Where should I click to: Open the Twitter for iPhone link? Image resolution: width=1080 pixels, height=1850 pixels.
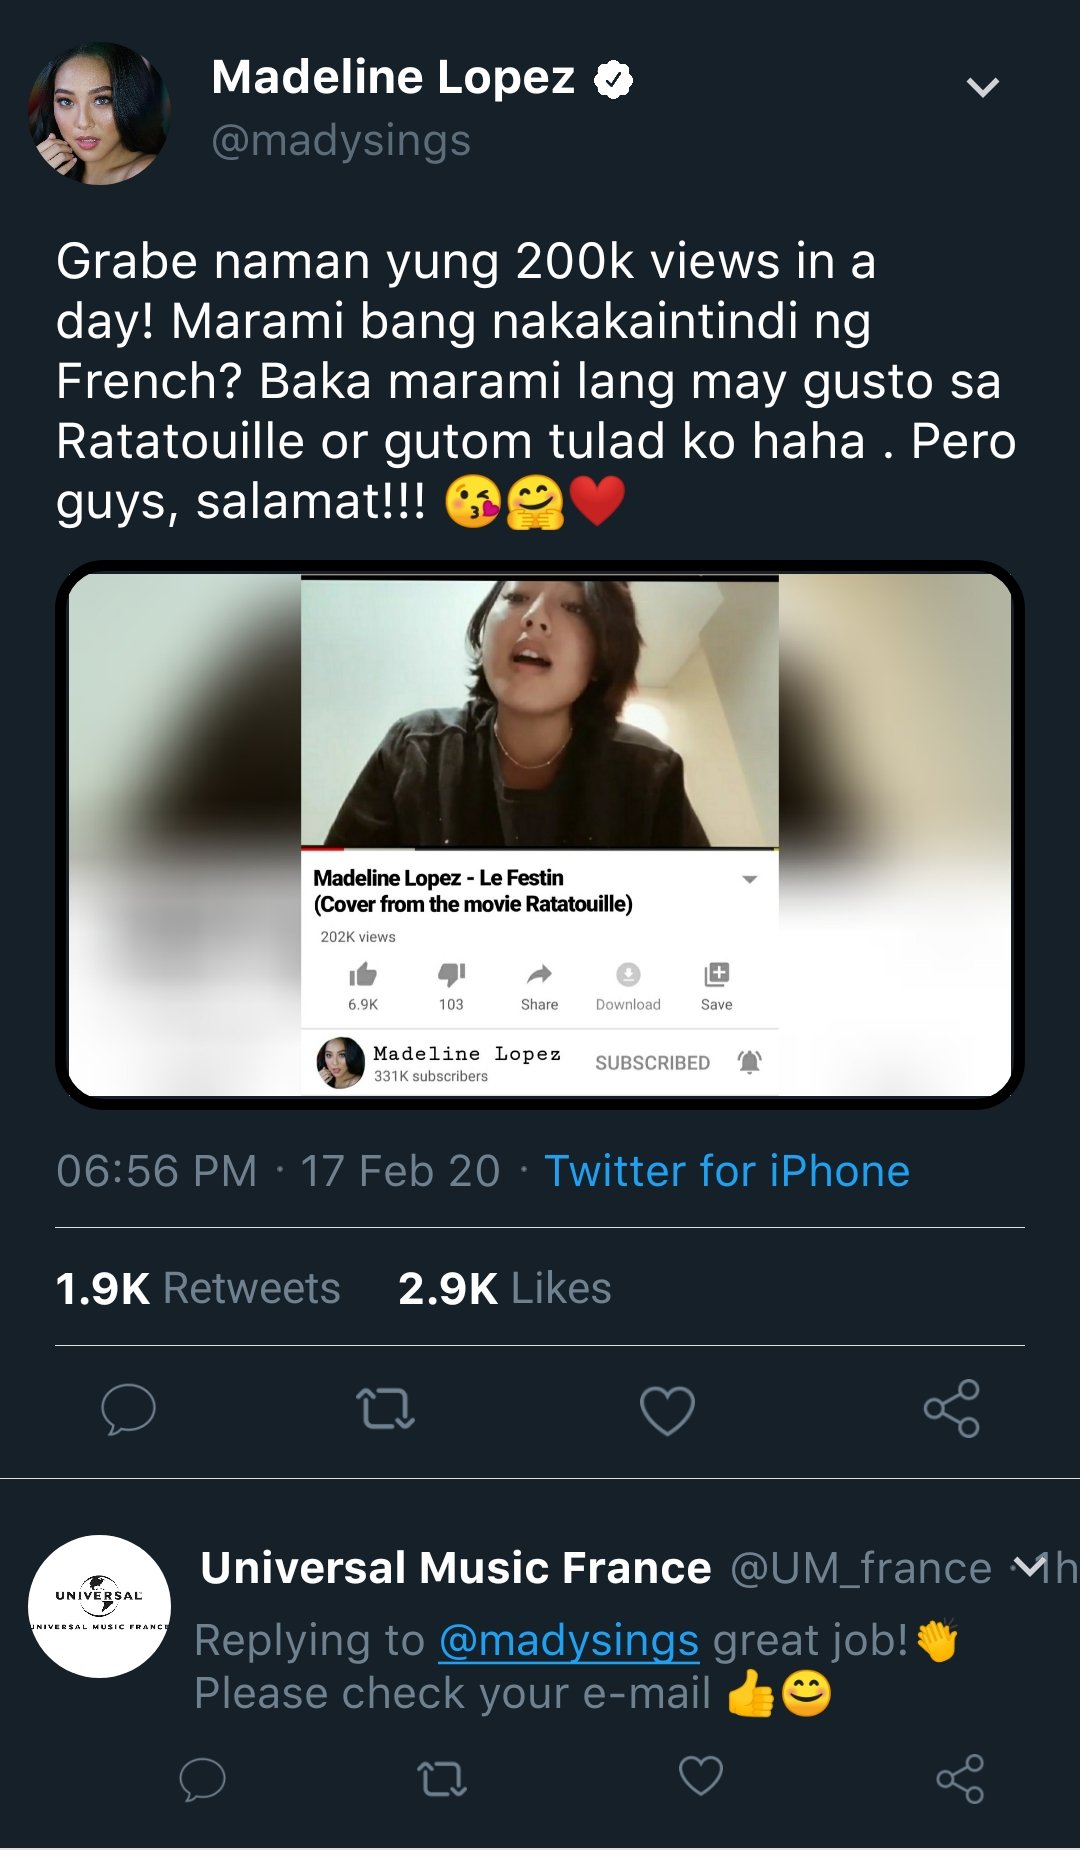tap(727, 1171)
